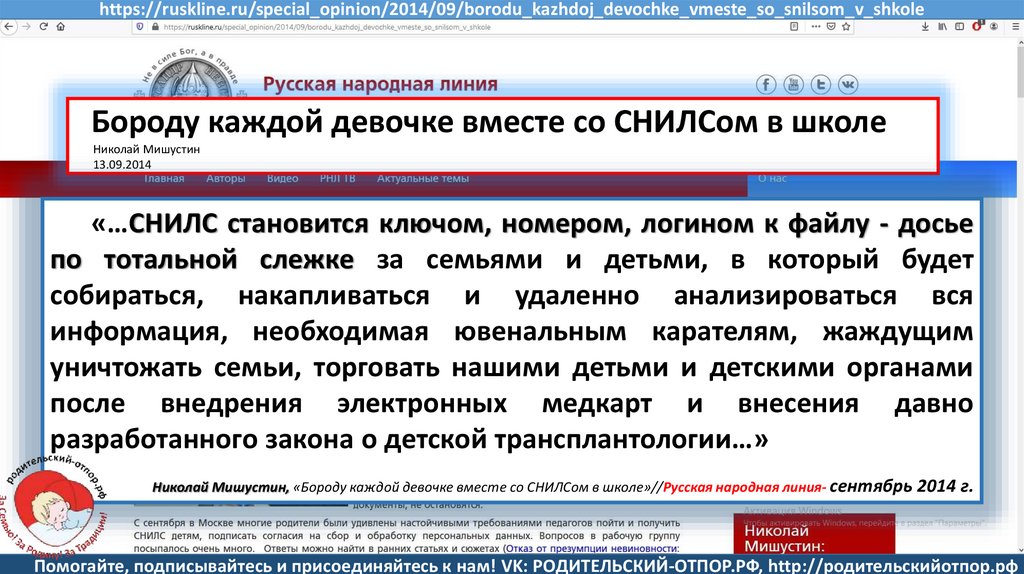The width and height of the screenshot is (1024, 574).
Task: Open the browser home page icon
Action: point(61,27)
